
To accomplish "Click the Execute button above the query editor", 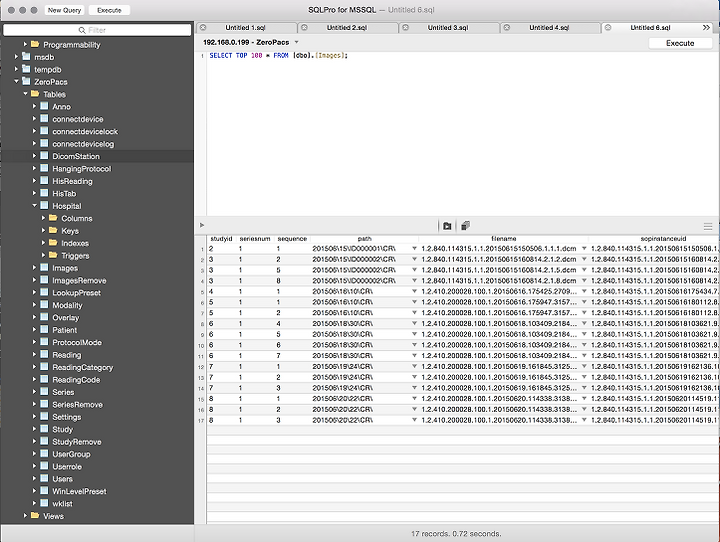I will [x=680, y=43].
